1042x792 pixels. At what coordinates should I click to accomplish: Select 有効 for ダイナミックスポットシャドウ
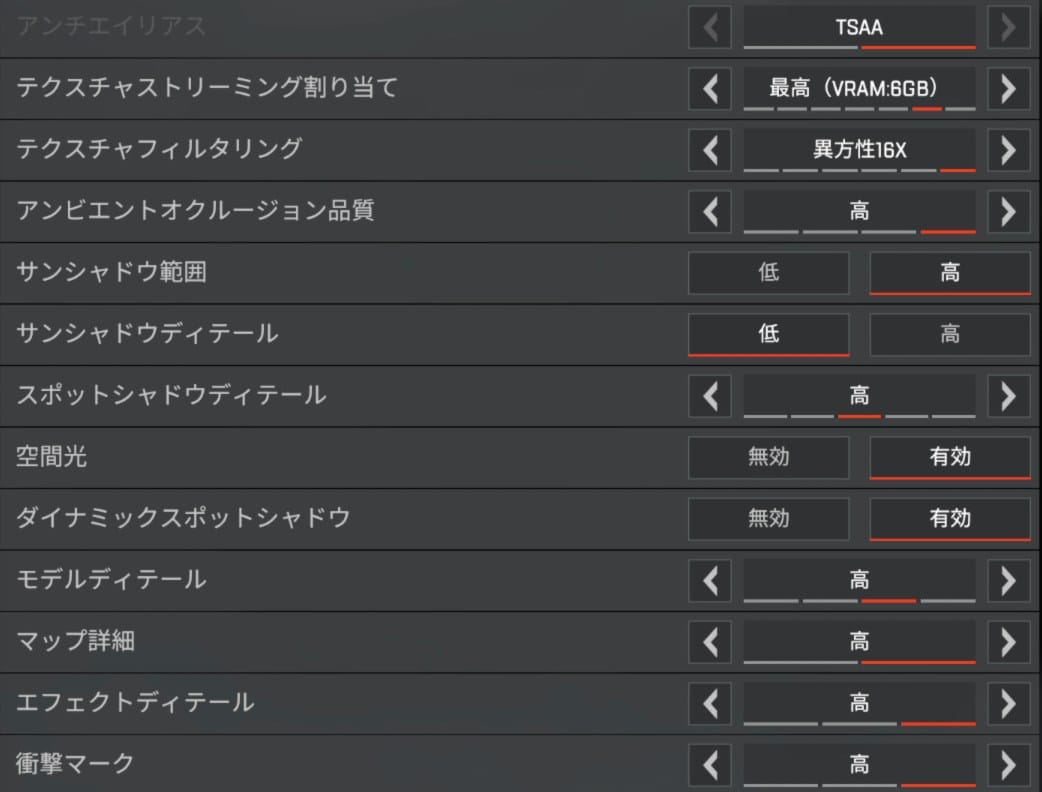tap(949, 518)
